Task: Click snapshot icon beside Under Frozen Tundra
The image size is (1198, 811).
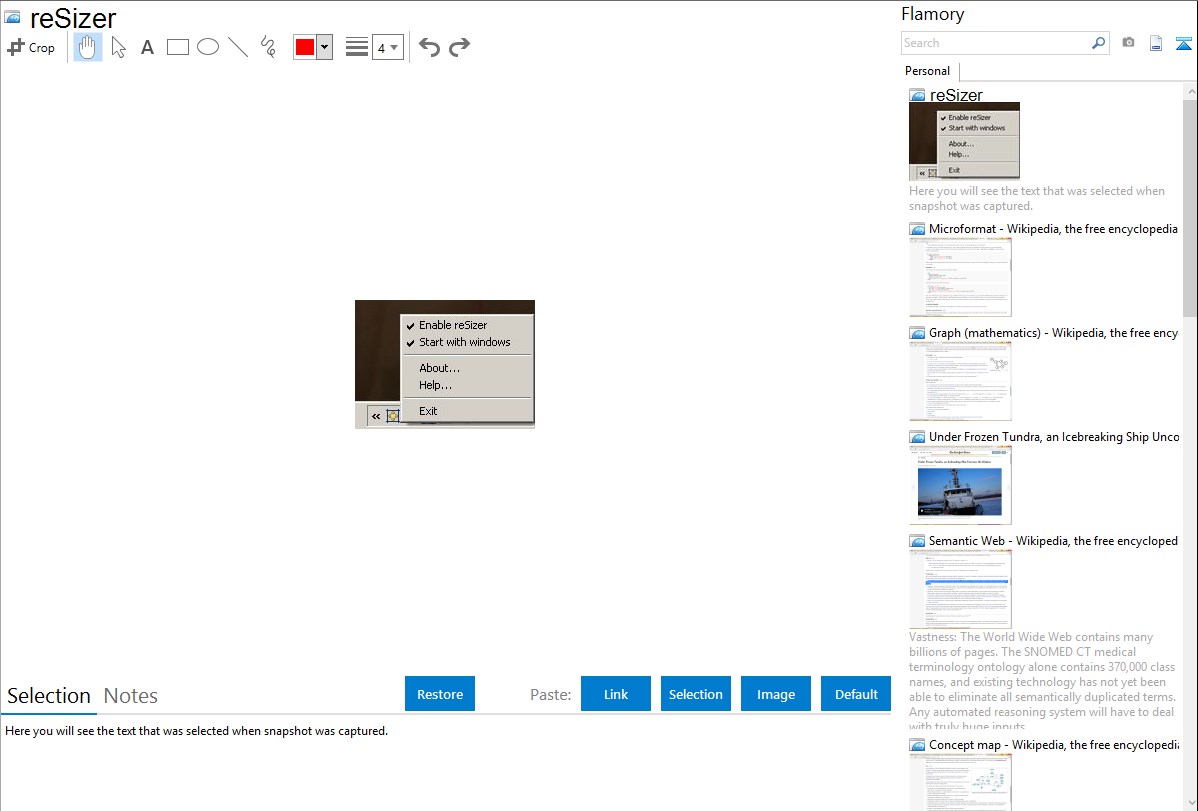Action: pyautogui.click(x=918, y=436)
